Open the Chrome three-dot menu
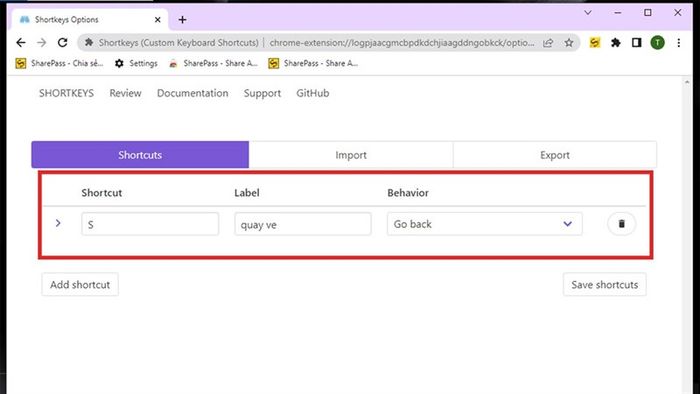 (x=679, y=42)
